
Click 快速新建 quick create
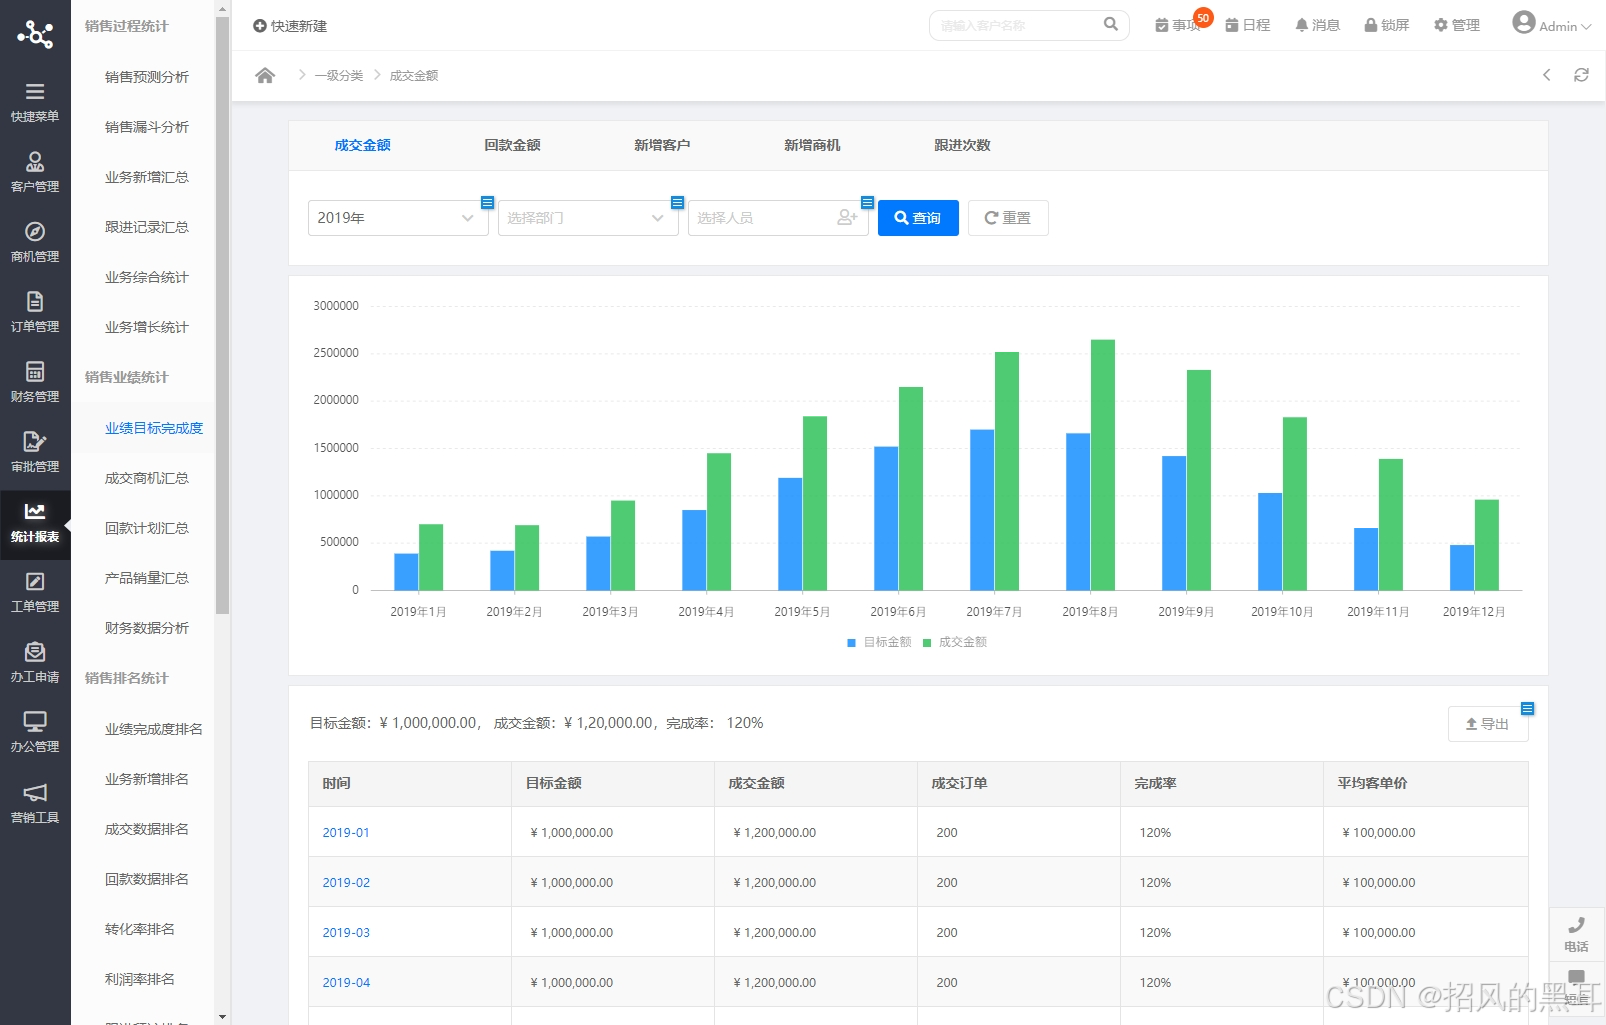coord(290,26)
